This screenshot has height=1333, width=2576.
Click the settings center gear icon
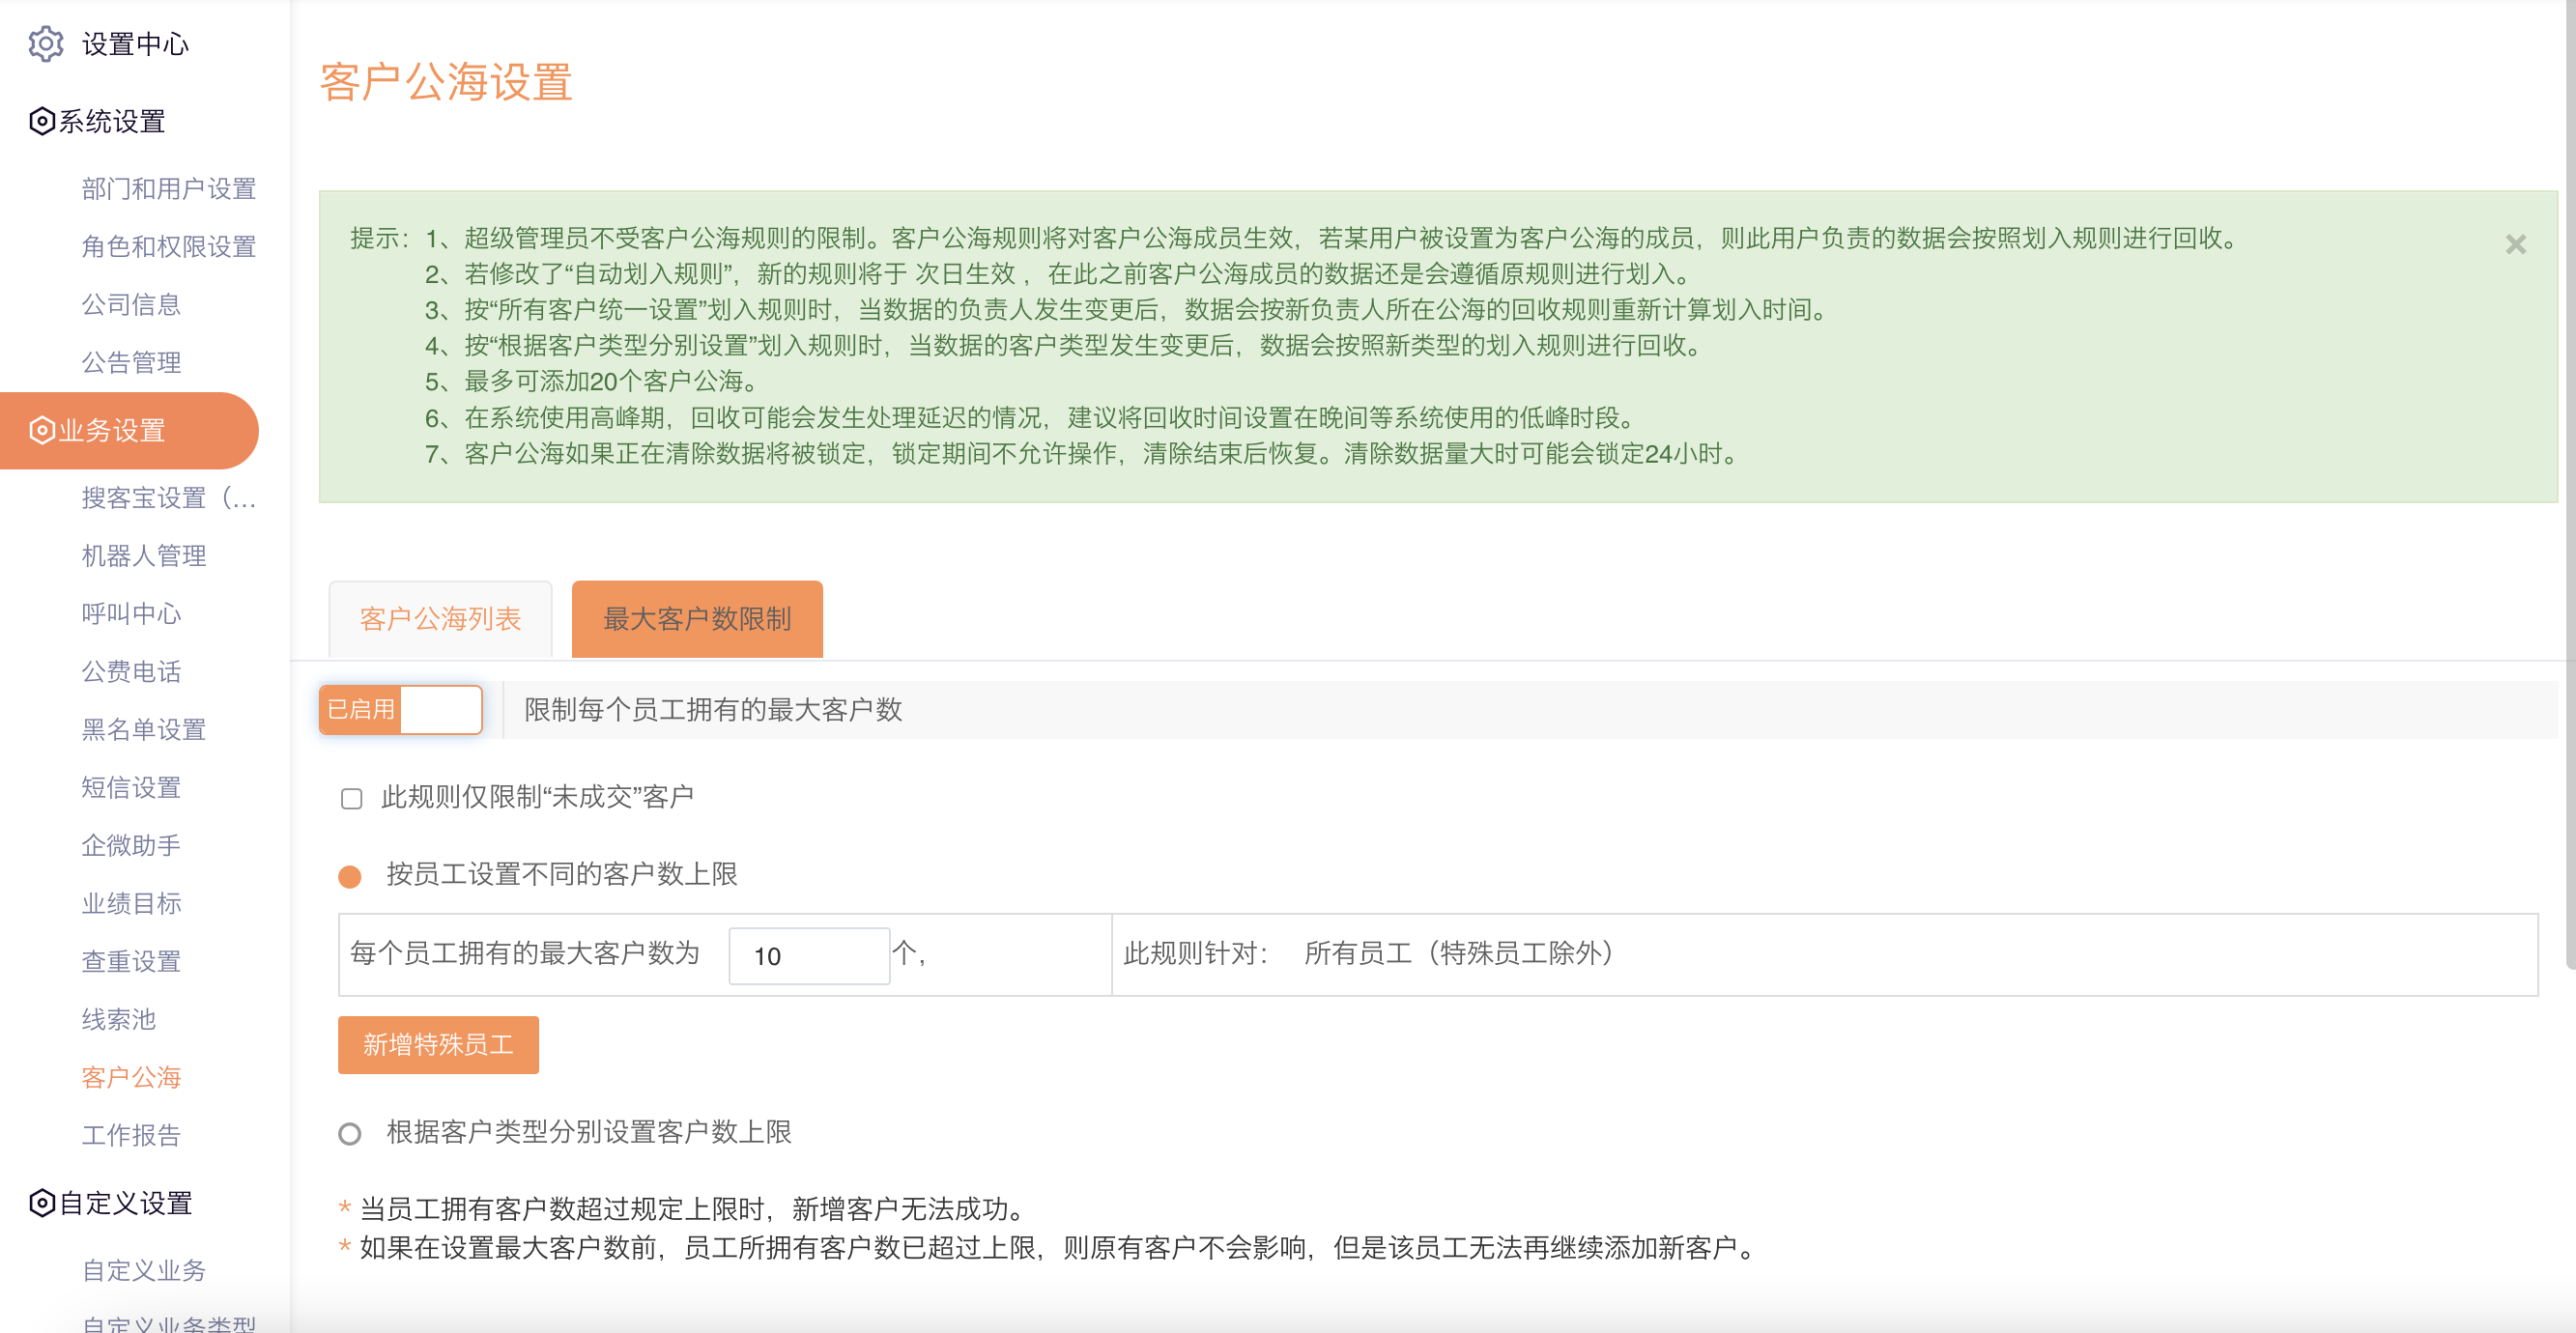[x=45, y=44]
